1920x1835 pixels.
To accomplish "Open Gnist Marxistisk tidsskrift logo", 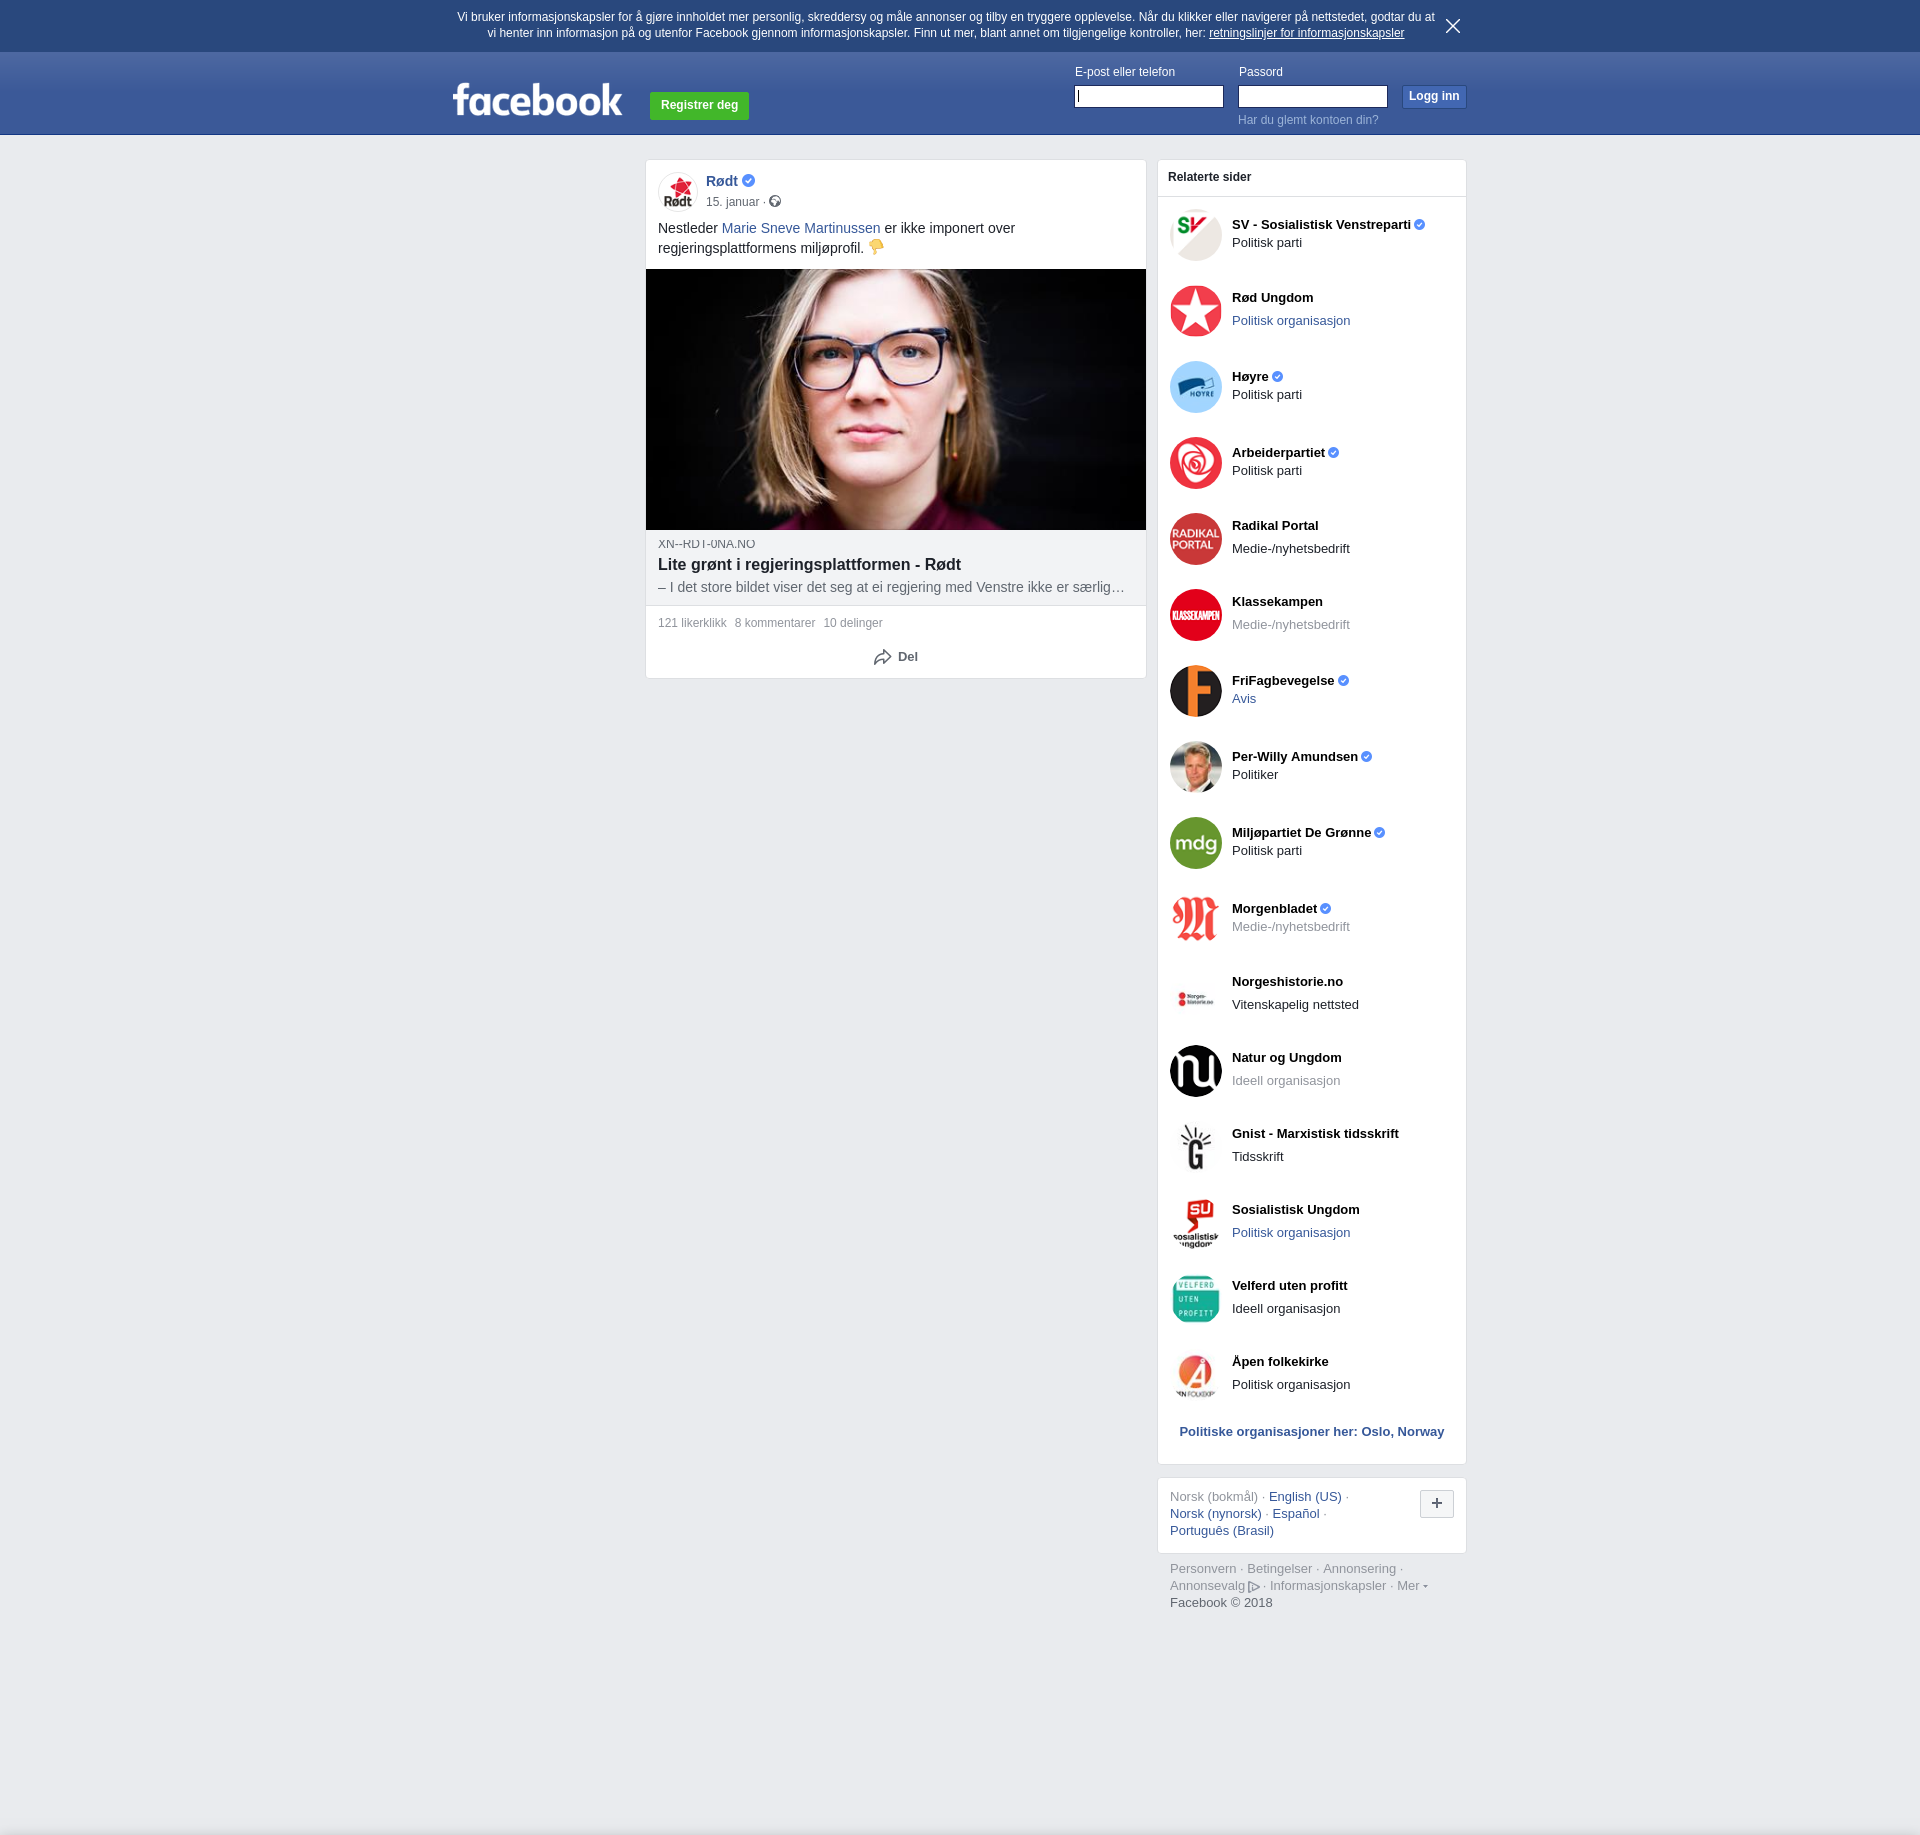I will pyautogui.click(x=1196, y=1147).
